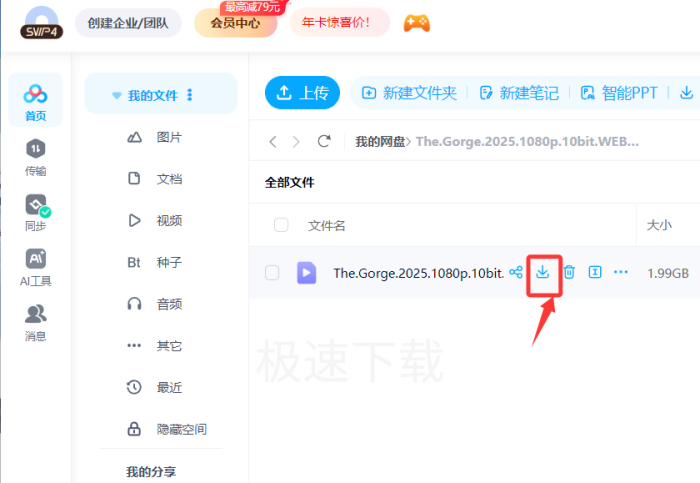Go back with the left navigation chevron

click(273, 142)
